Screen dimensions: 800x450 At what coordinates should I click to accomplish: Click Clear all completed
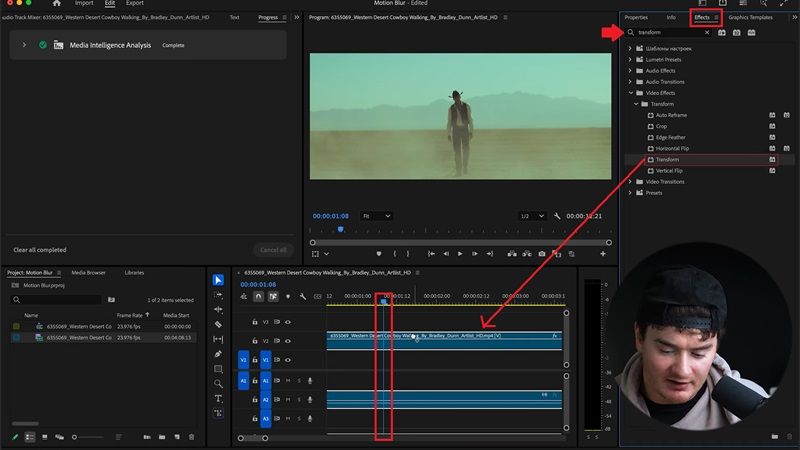click(x=40, y=250)
